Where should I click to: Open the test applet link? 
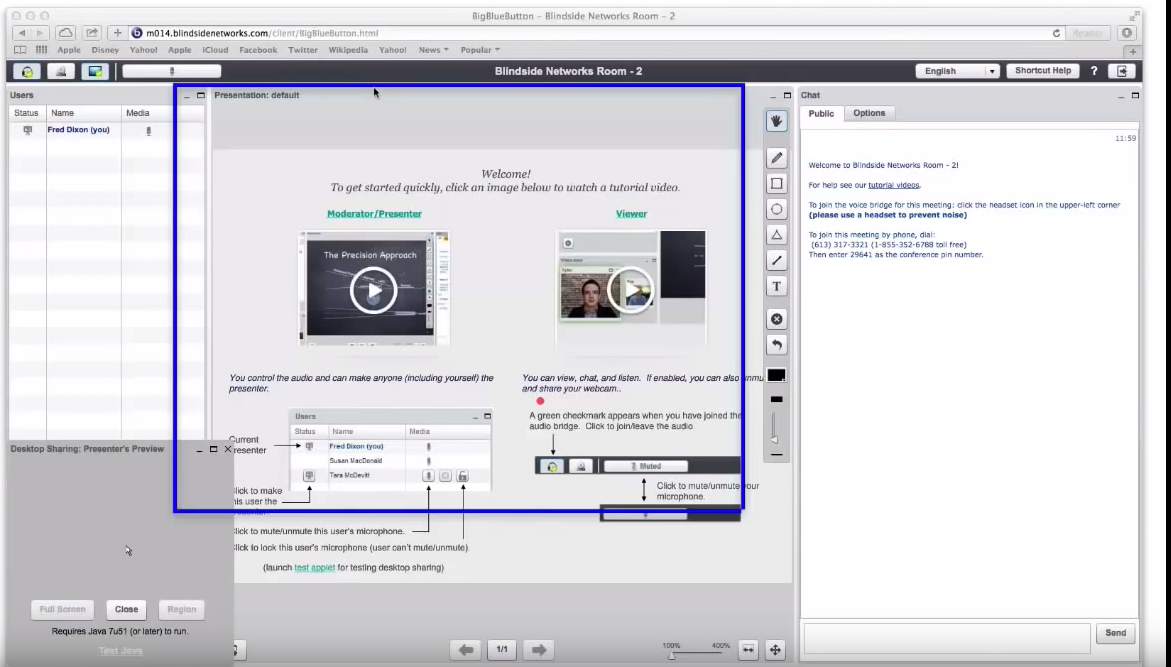coord(314,568)
